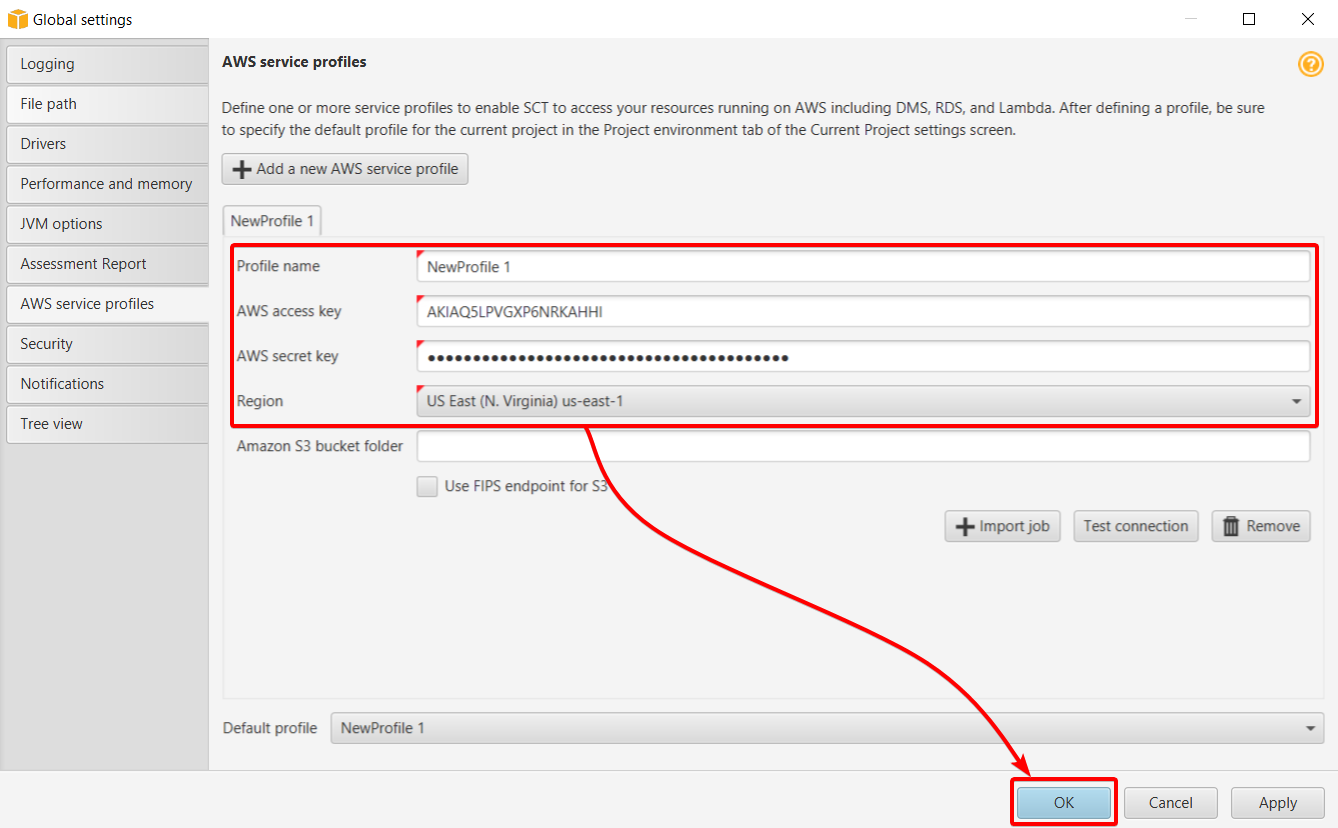This screenshot has width=1338, height=828.
Task: Enable Use FIPS endpoint for S3
Action: click(x=427, y=487)
